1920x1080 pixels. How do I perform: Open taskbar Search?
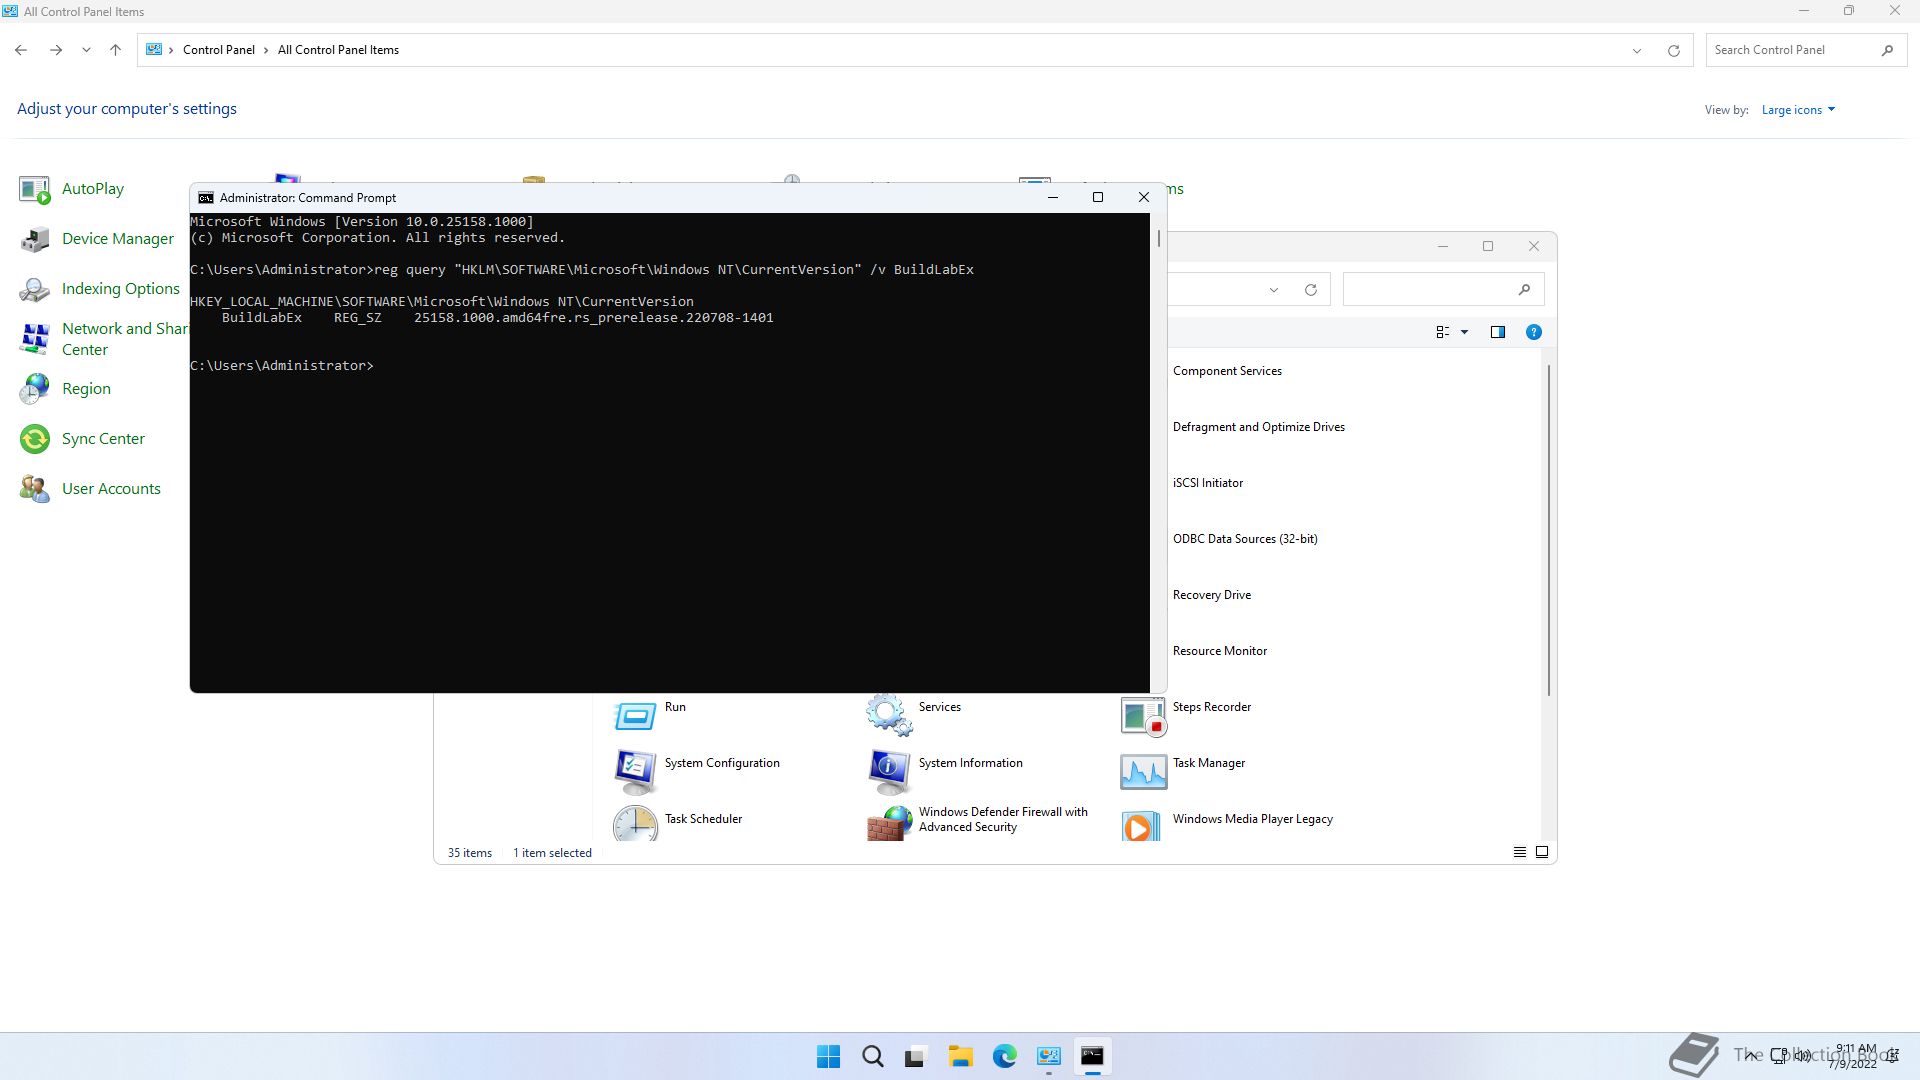(872, 1056)
